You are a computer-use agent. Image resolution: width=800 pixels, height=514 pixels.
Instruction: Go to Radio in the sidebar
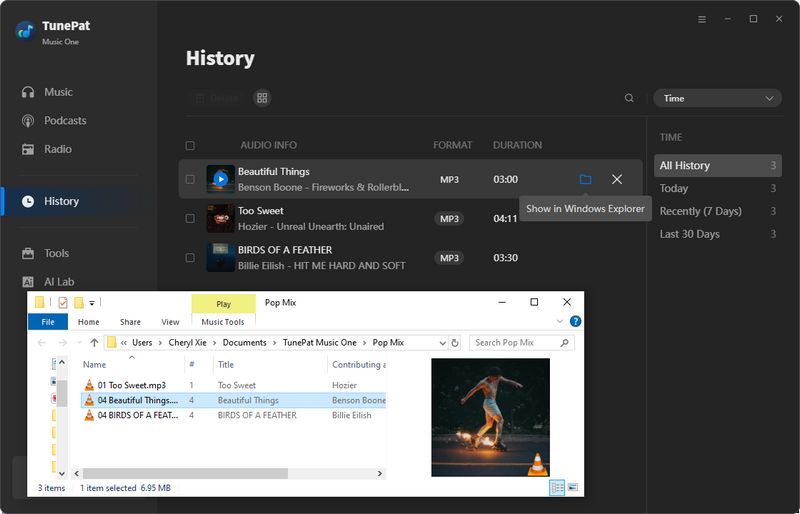(46, 149)
